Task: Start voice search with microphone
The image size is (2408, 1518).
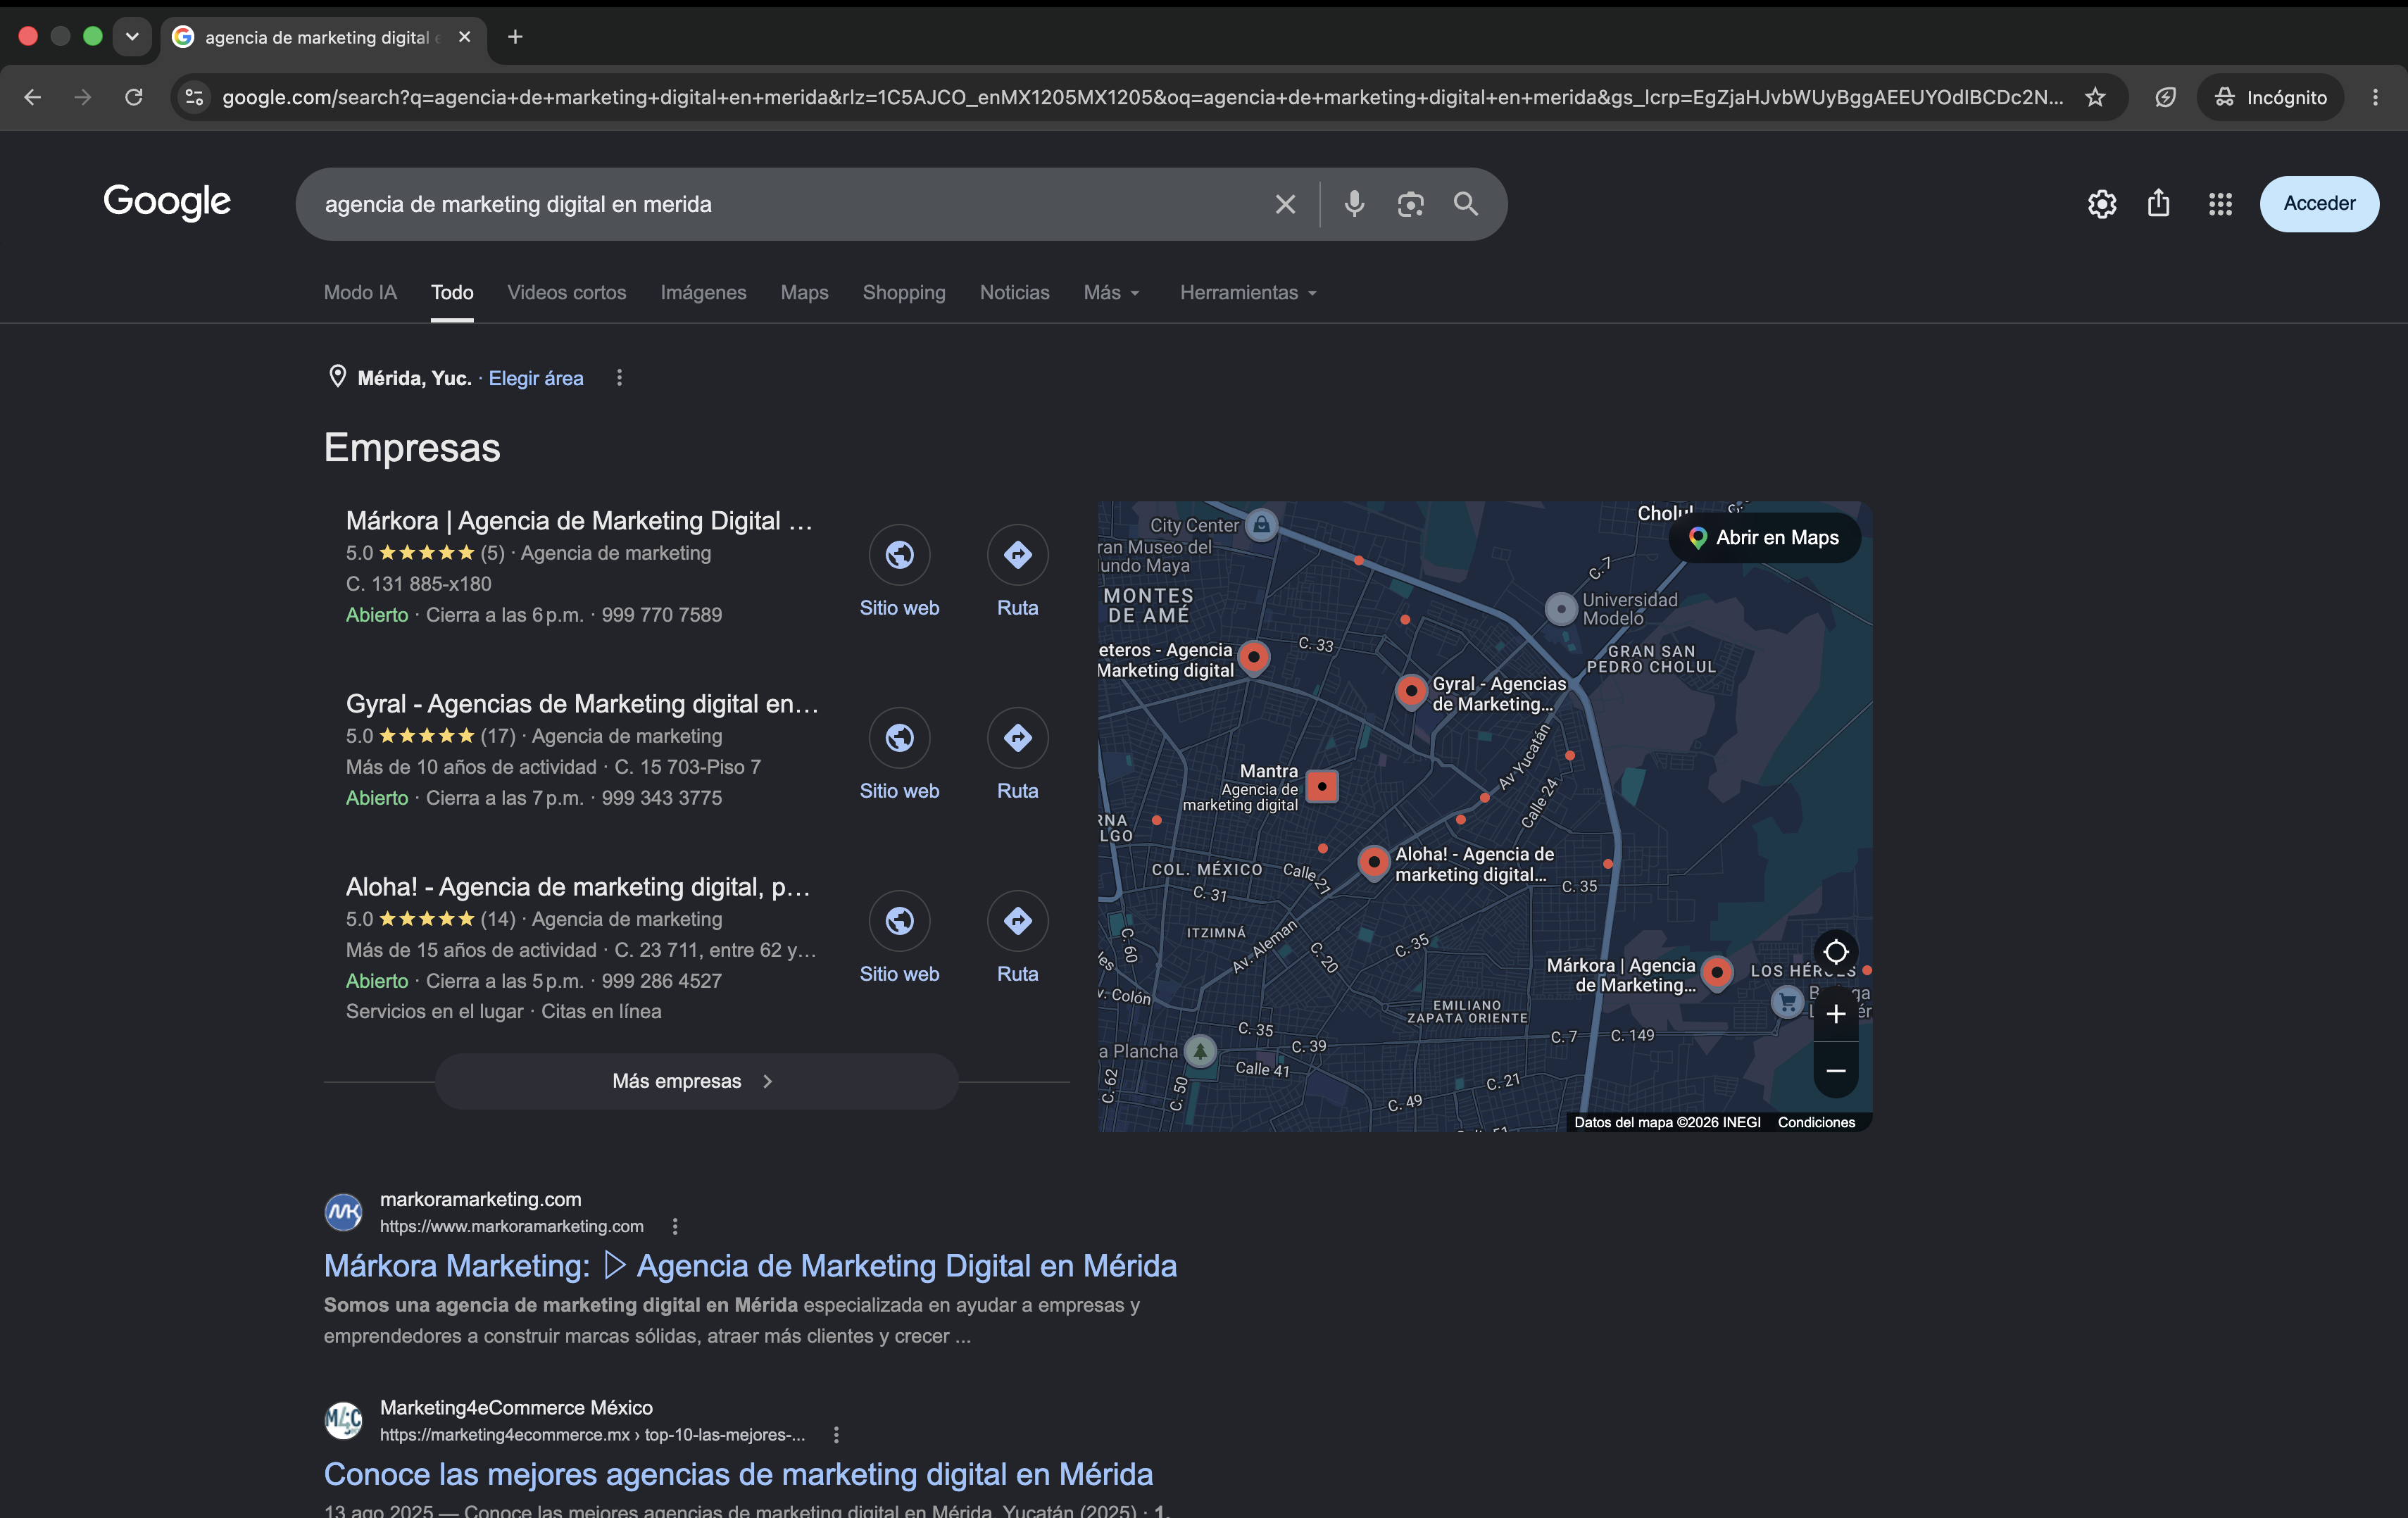Action: coord(1354,204)
